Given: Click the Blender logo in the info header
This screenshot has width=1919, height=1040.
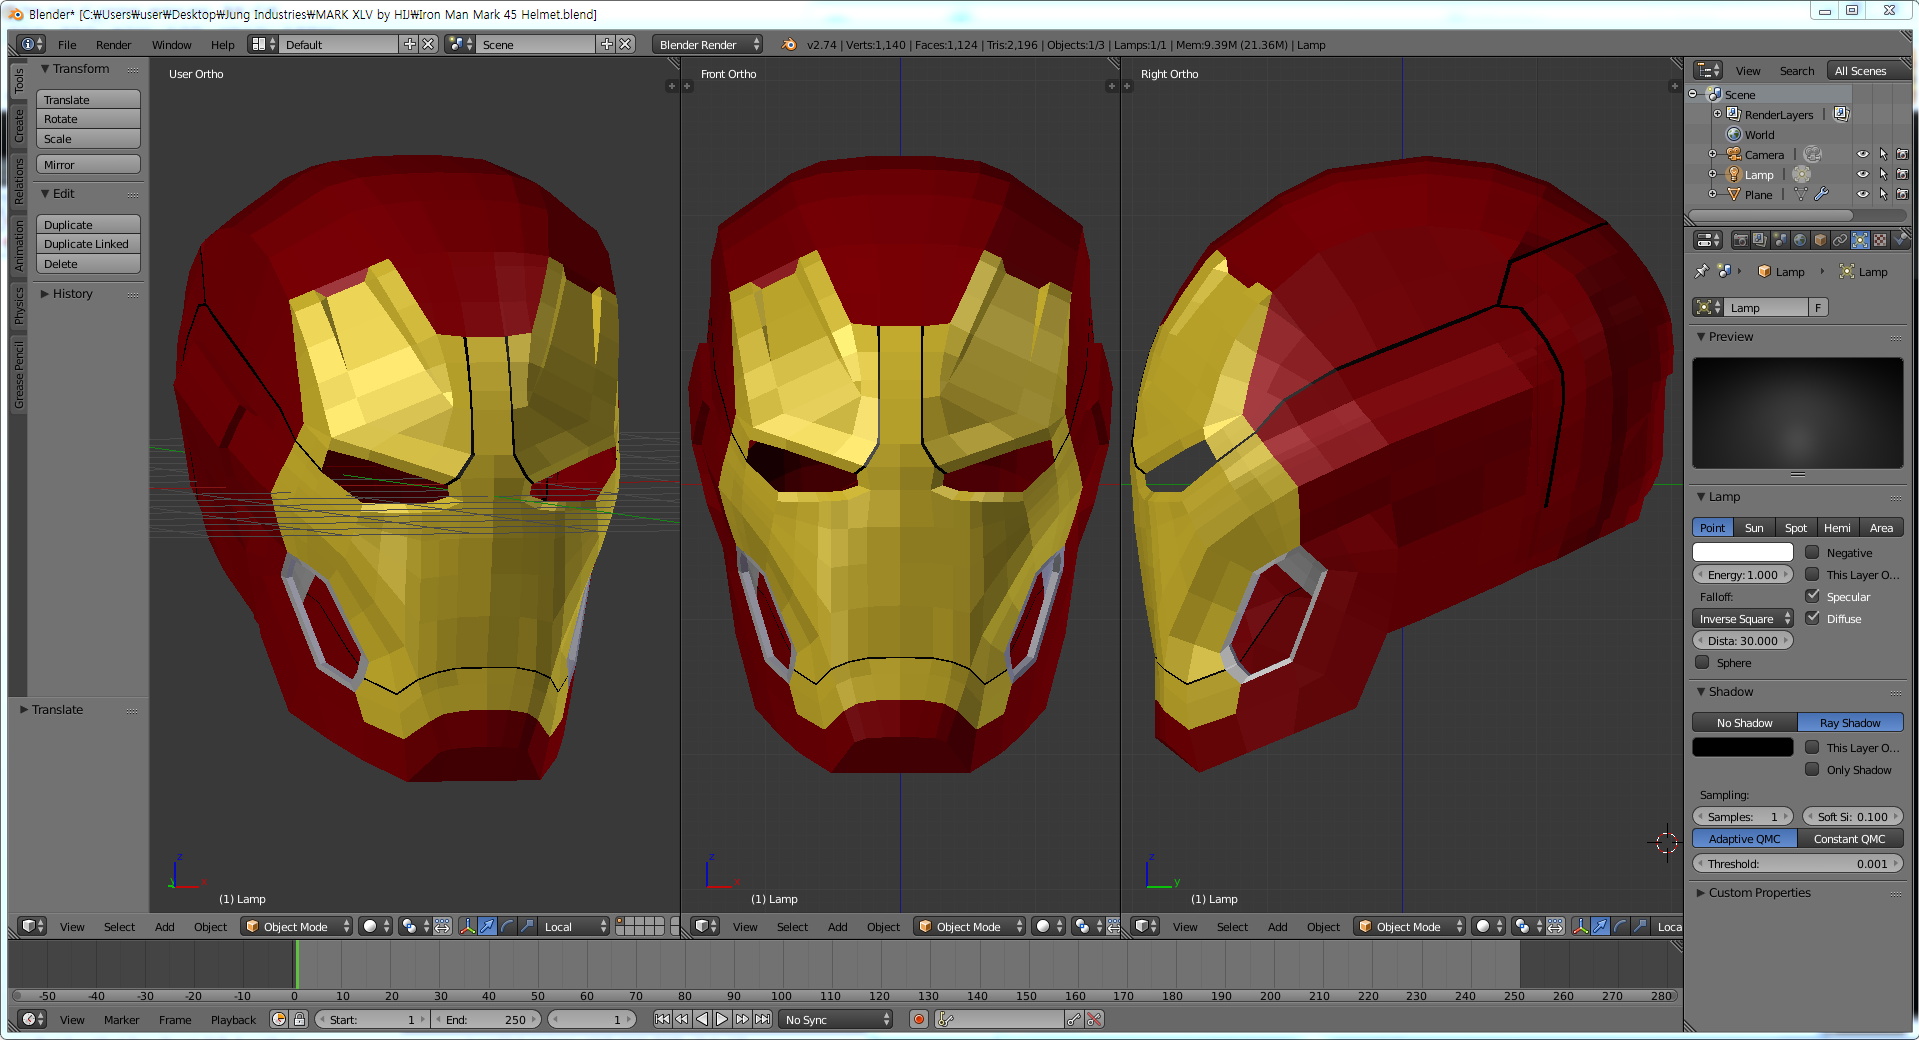Looking at the screenshot, I should click(x=789, y=44).
